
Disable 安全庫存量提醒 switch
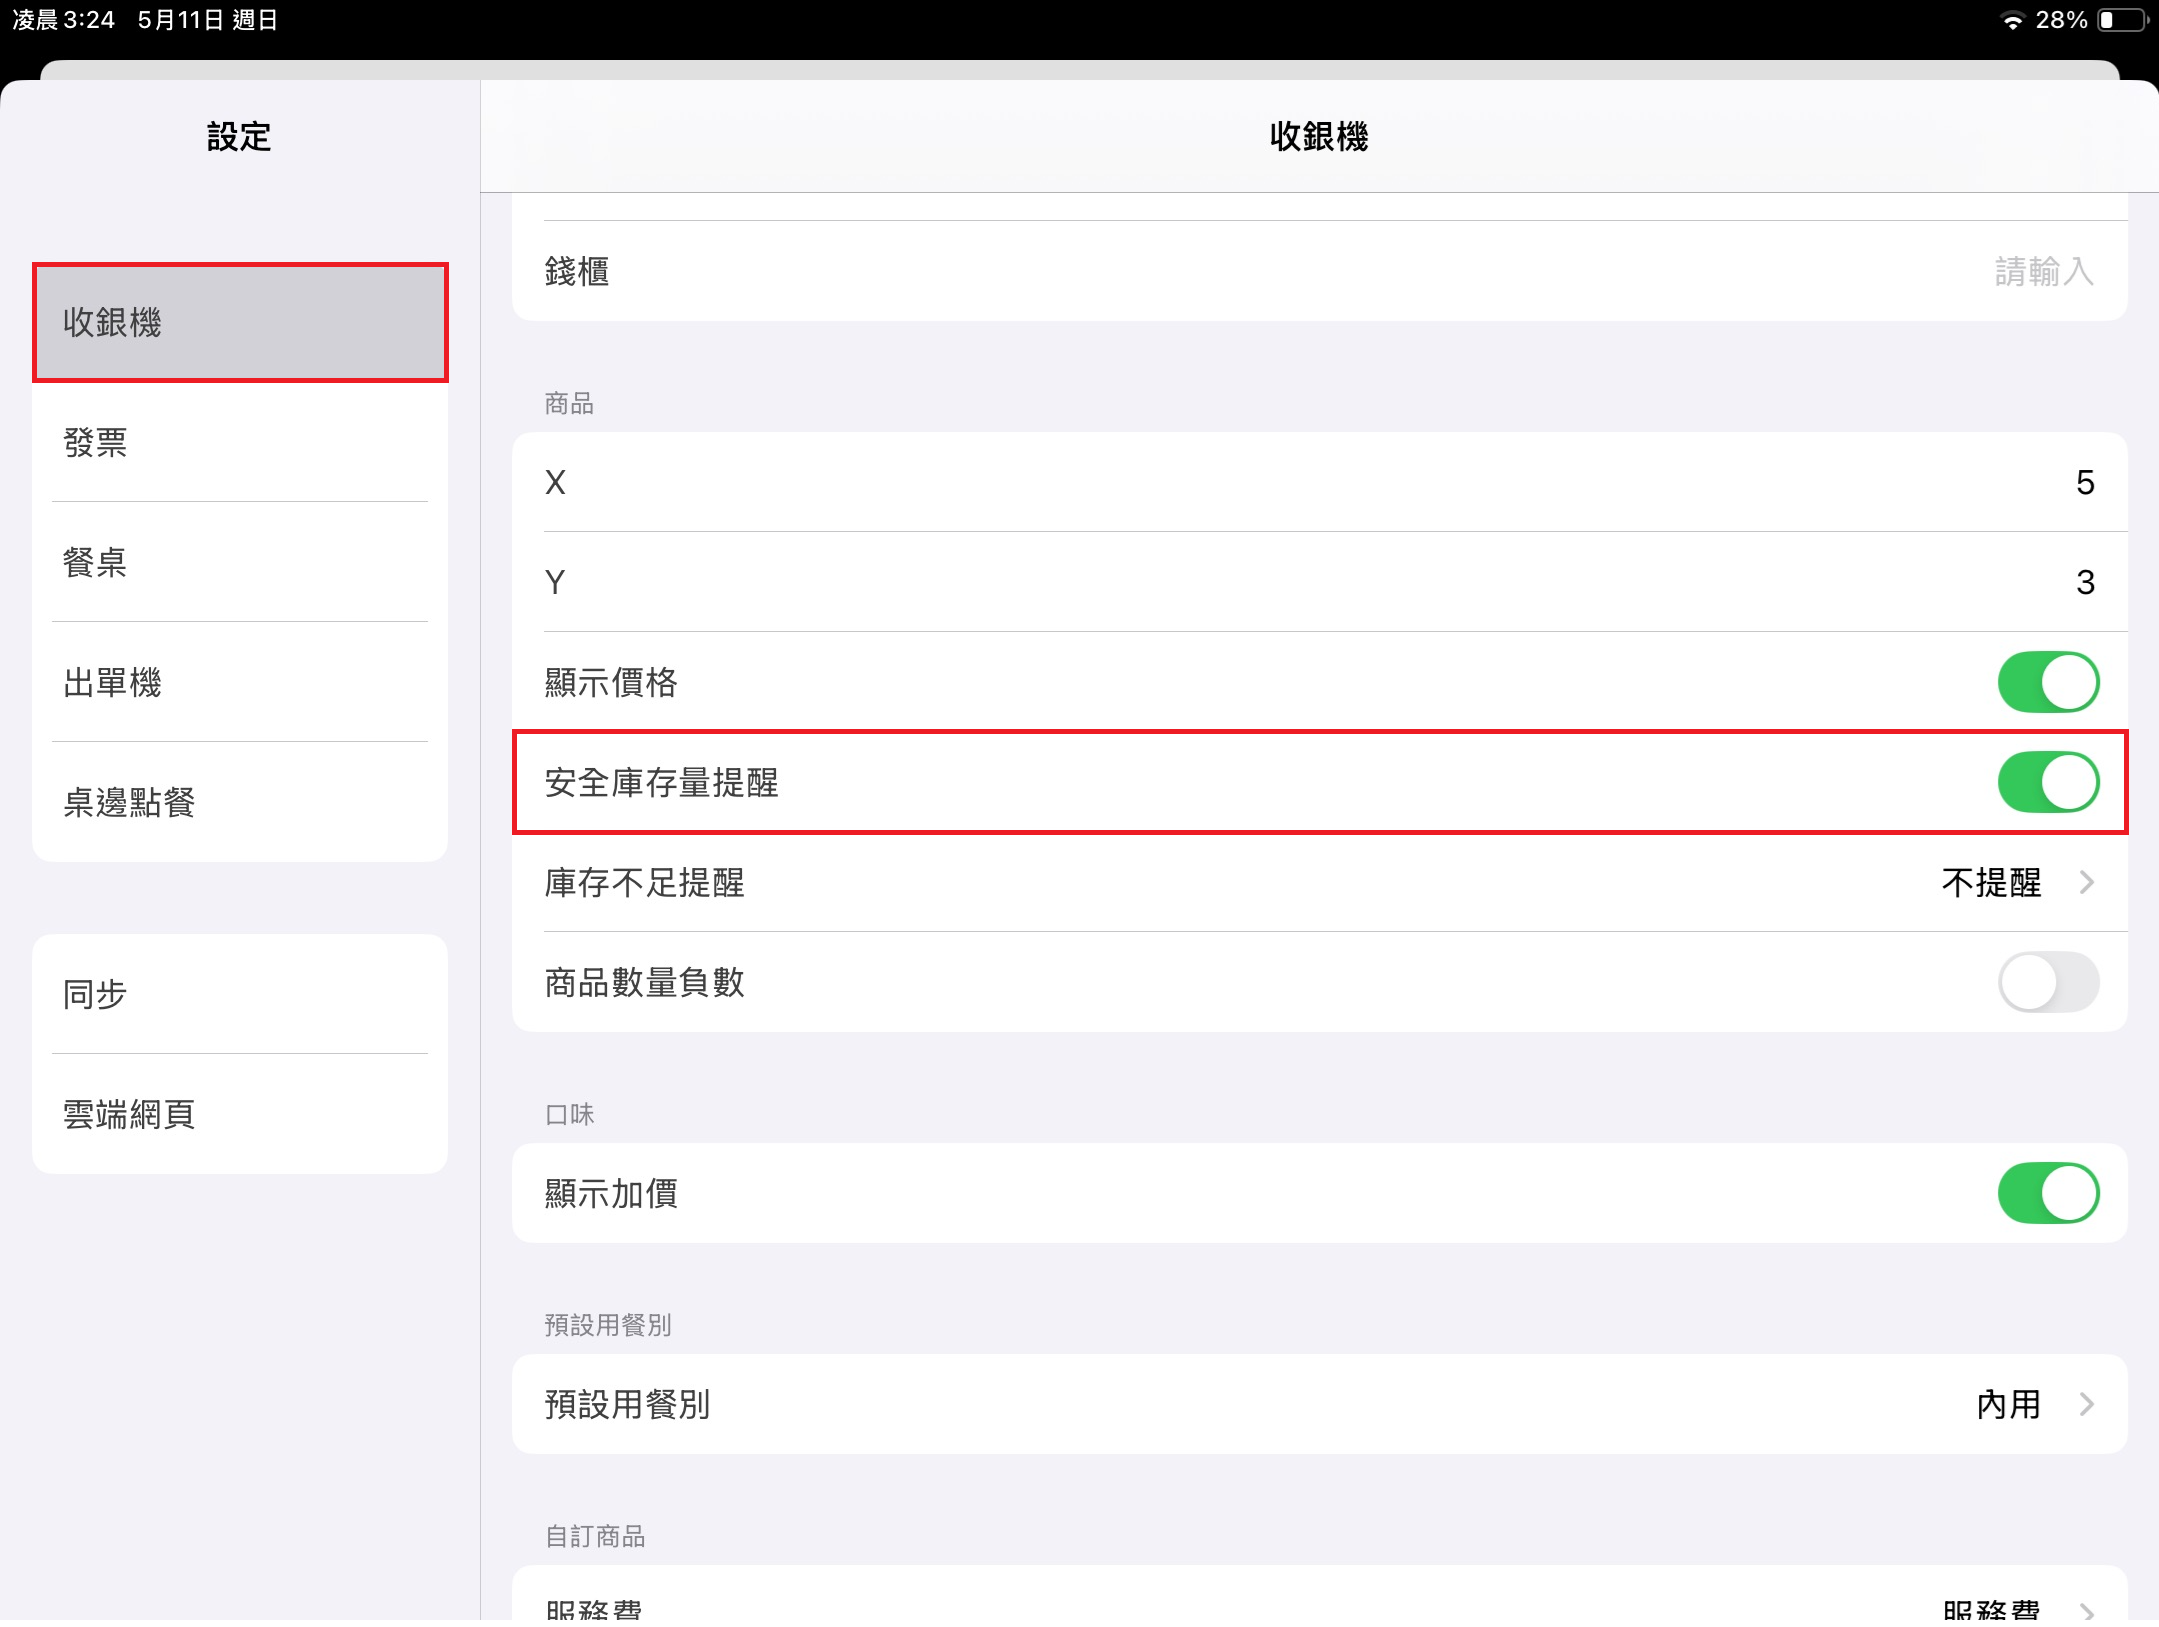2047,782
